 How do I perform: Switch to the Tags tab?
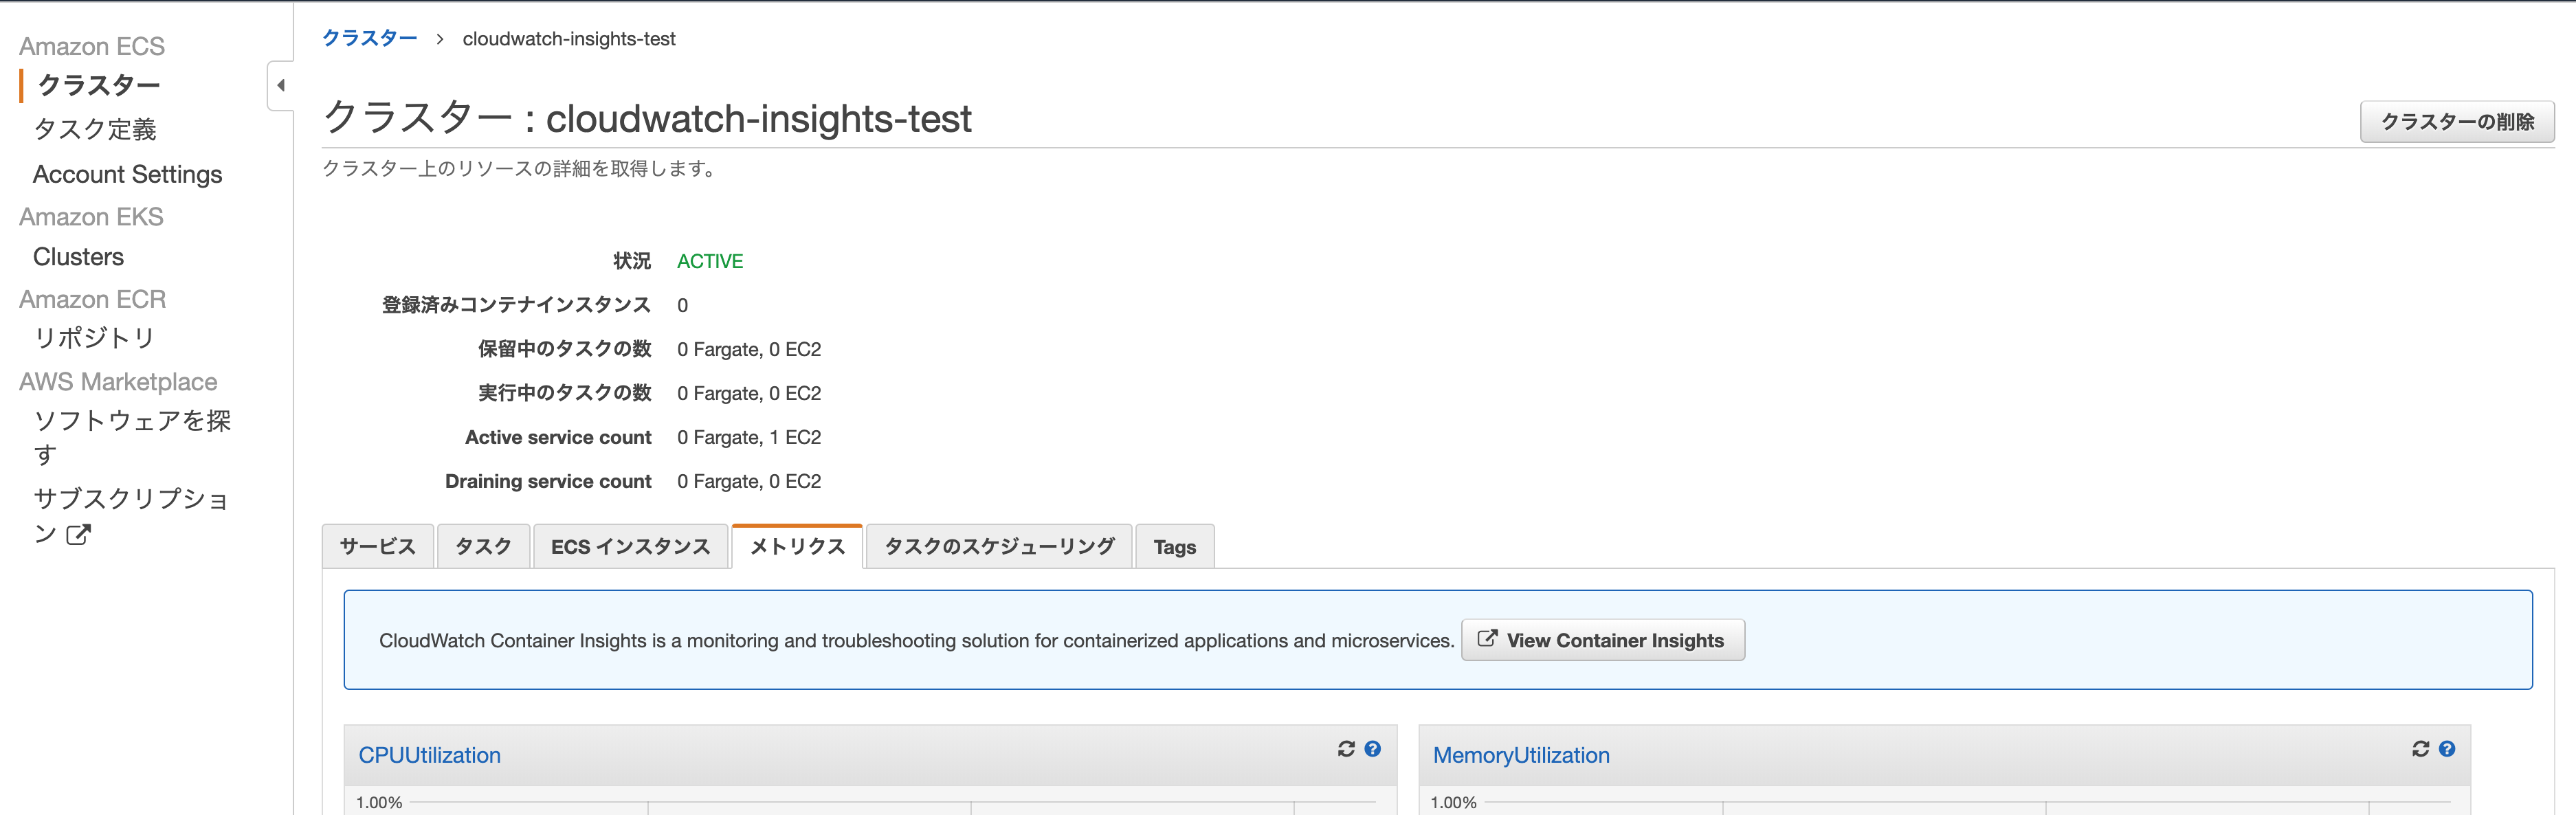point(1174,547)
